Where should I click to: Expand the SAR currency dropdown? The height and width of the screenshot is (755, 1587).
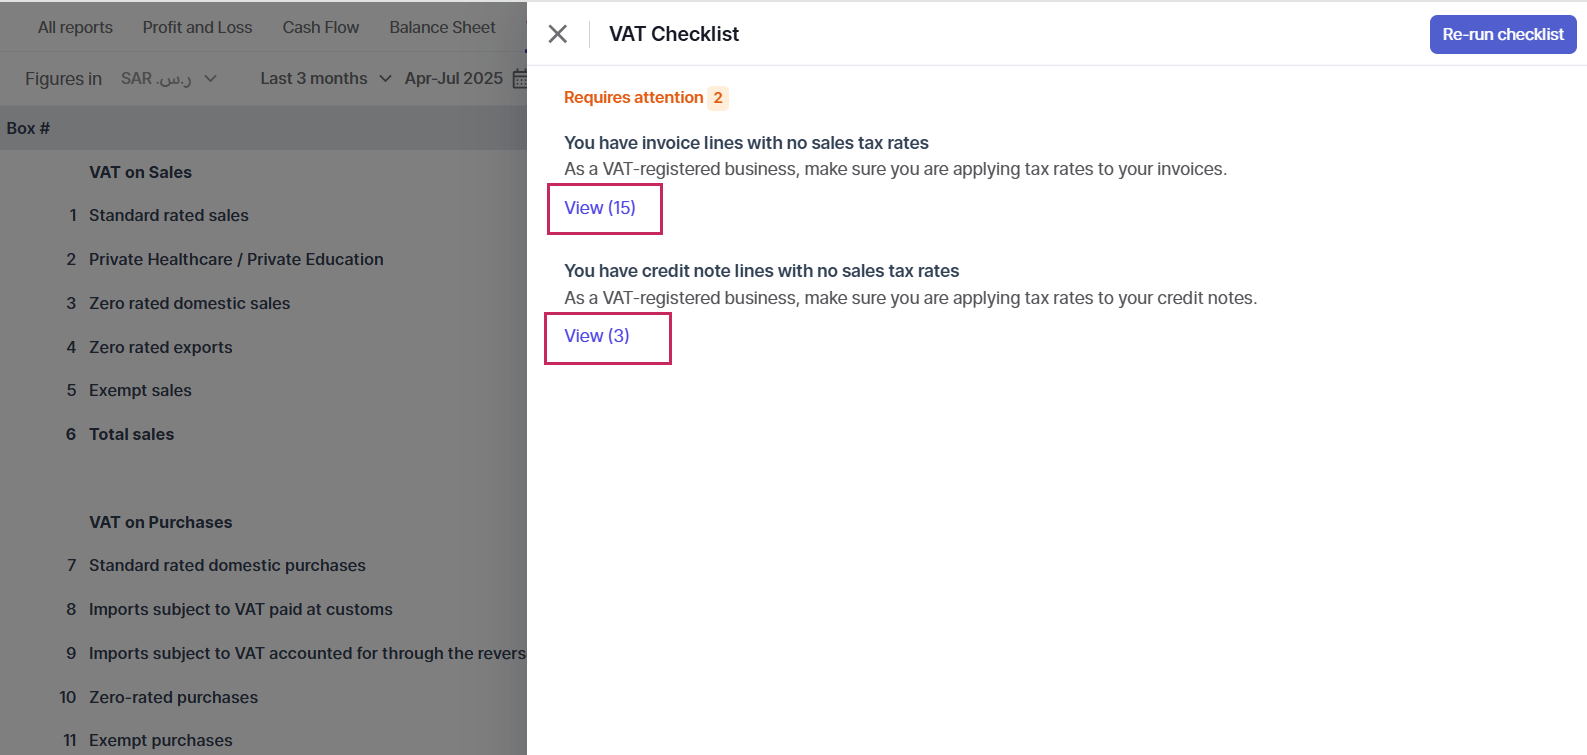169,78
